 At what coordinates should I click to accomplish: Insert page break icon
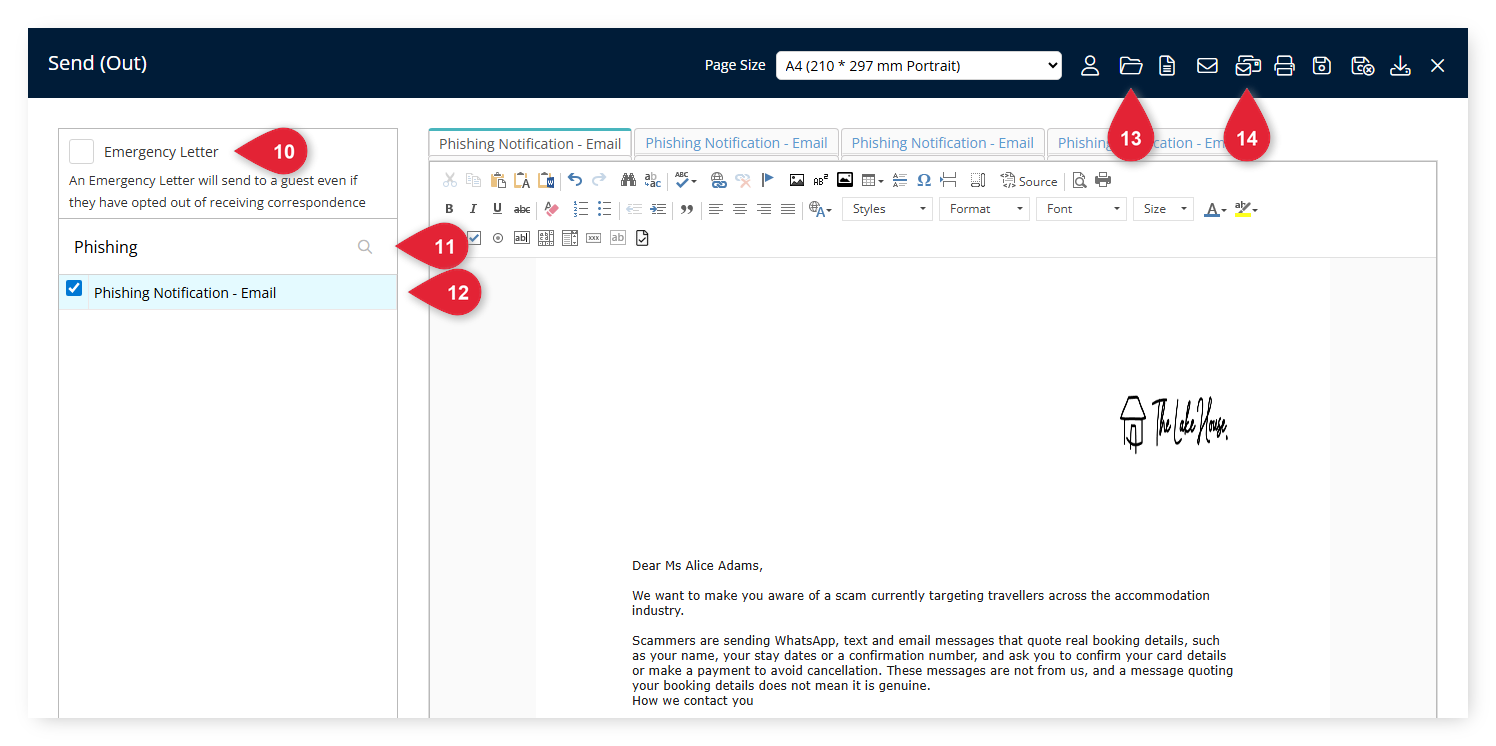click(949, 180)
